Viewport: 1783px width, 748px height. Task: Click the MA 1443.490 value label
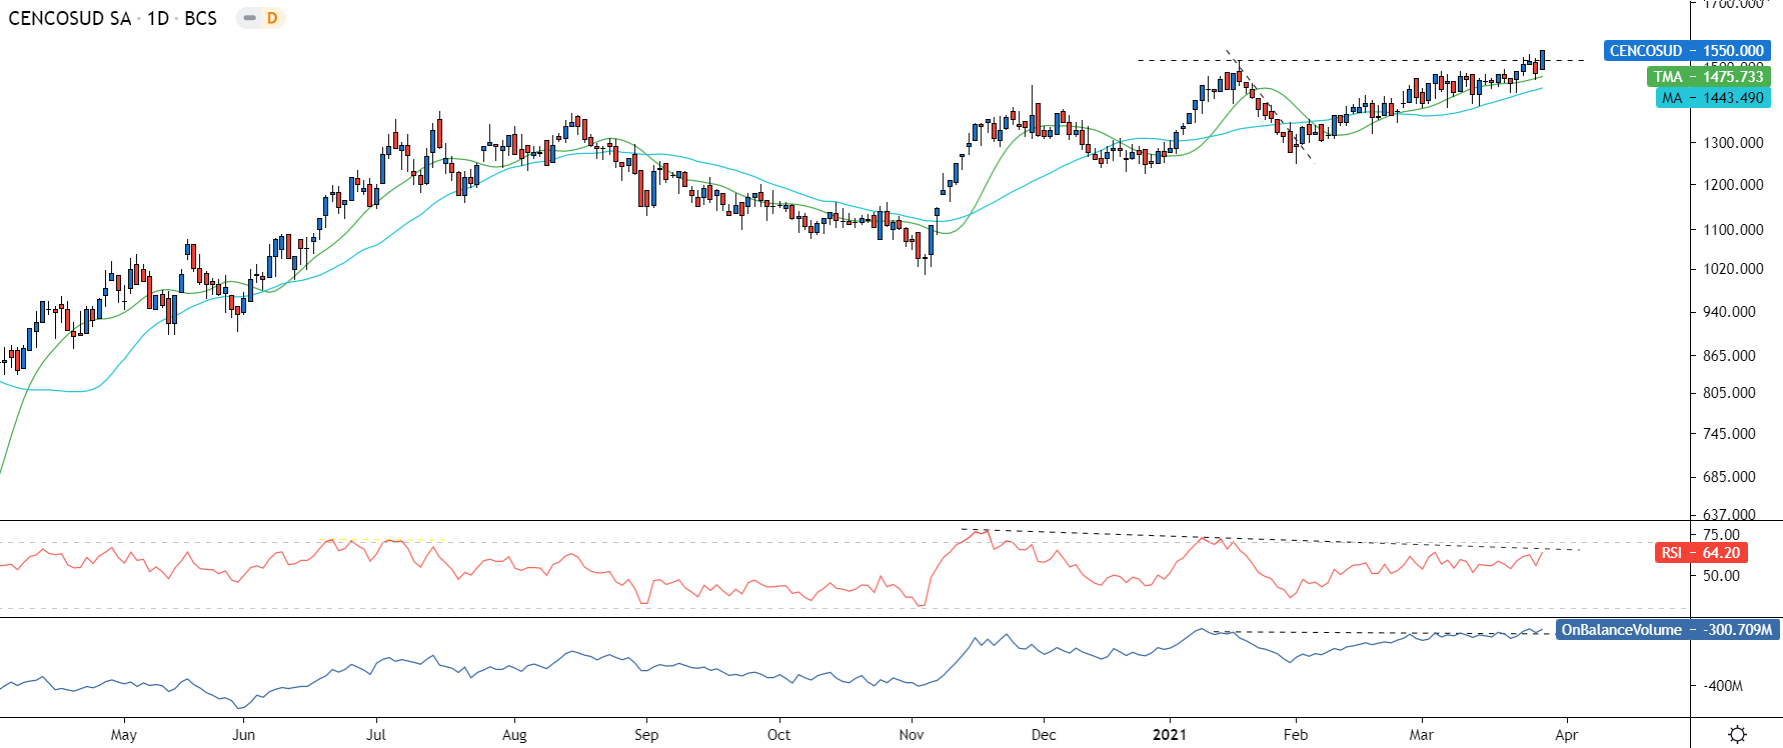pyautogui.click(x=1713, y=98)
